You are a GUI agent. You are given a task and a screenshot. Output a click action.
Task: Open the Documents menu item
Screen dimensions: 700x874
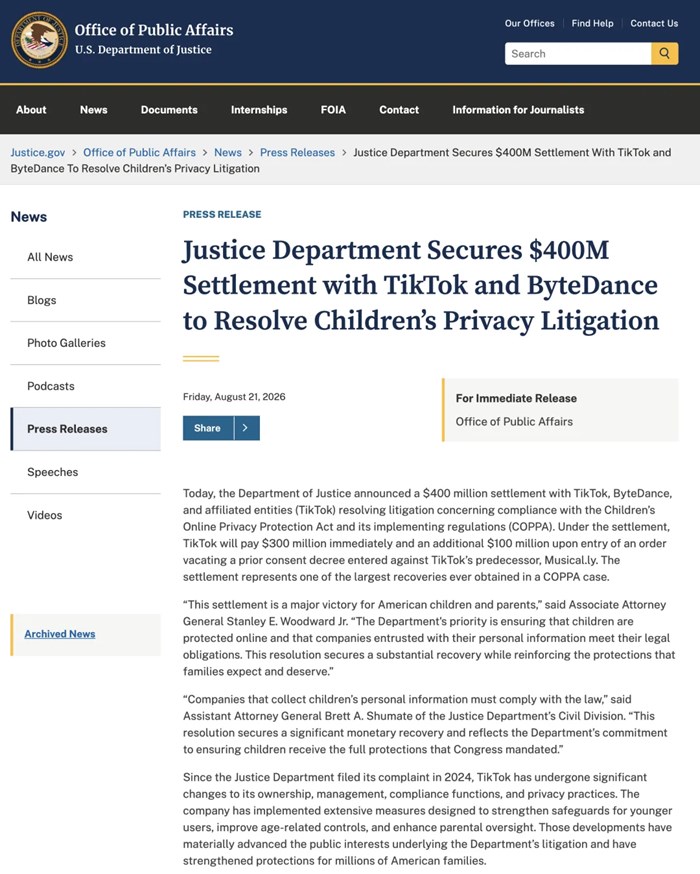[169, 110]
